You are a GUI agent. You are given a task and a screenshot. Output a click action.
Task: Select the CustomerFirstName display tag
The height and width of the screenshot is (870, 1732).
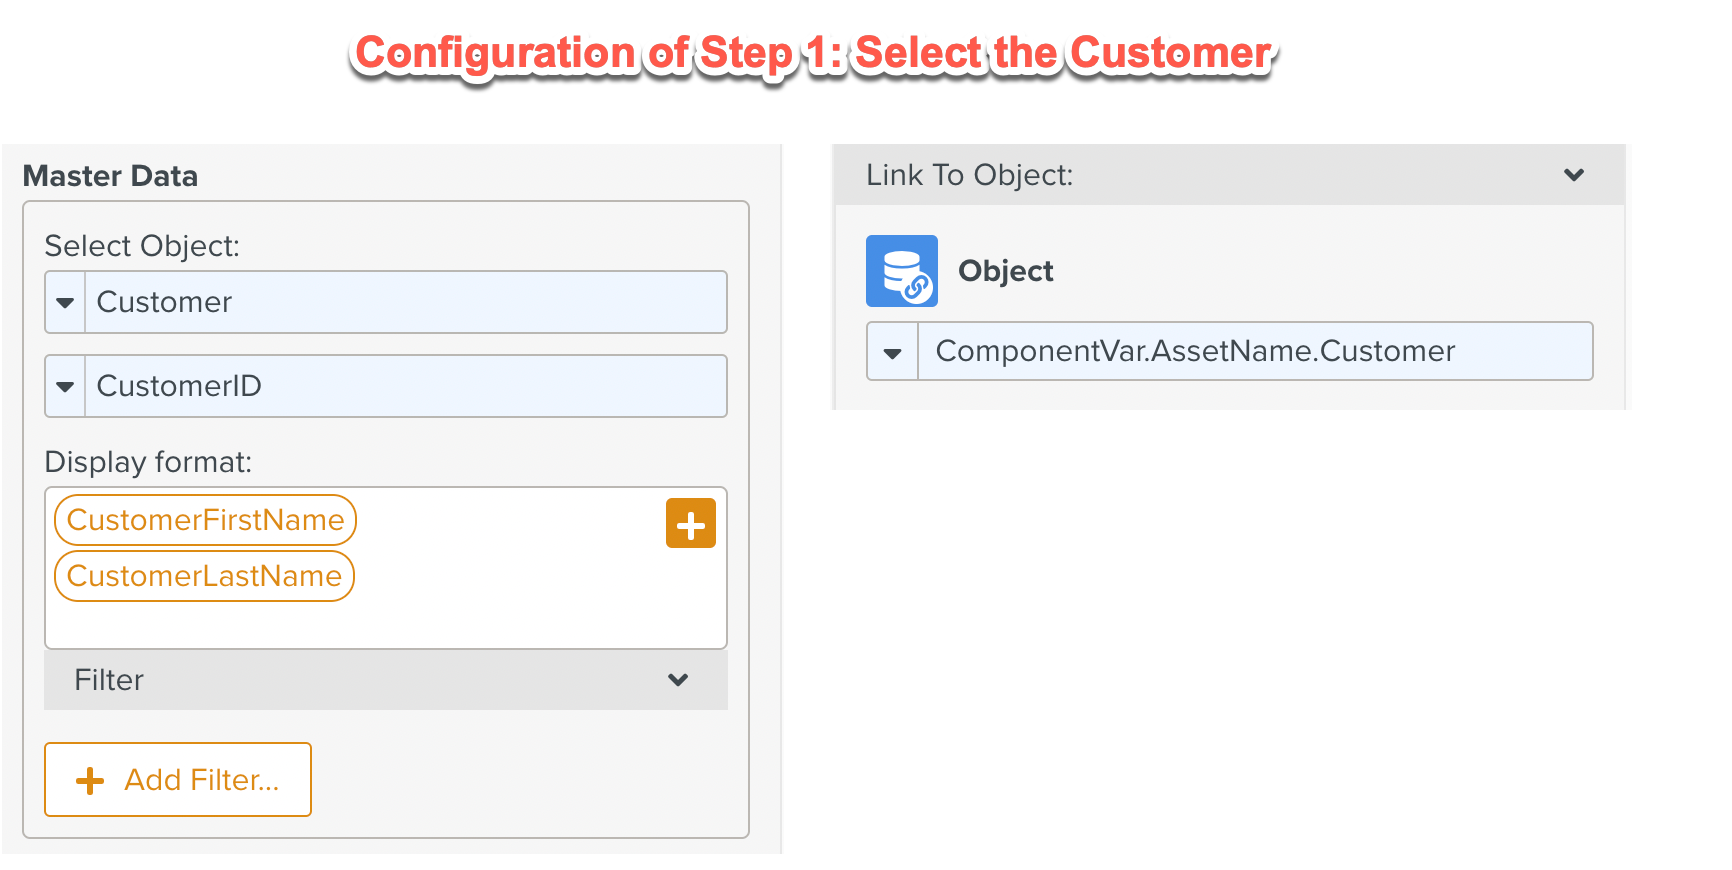pyautogui.click(x=205, y=520)
